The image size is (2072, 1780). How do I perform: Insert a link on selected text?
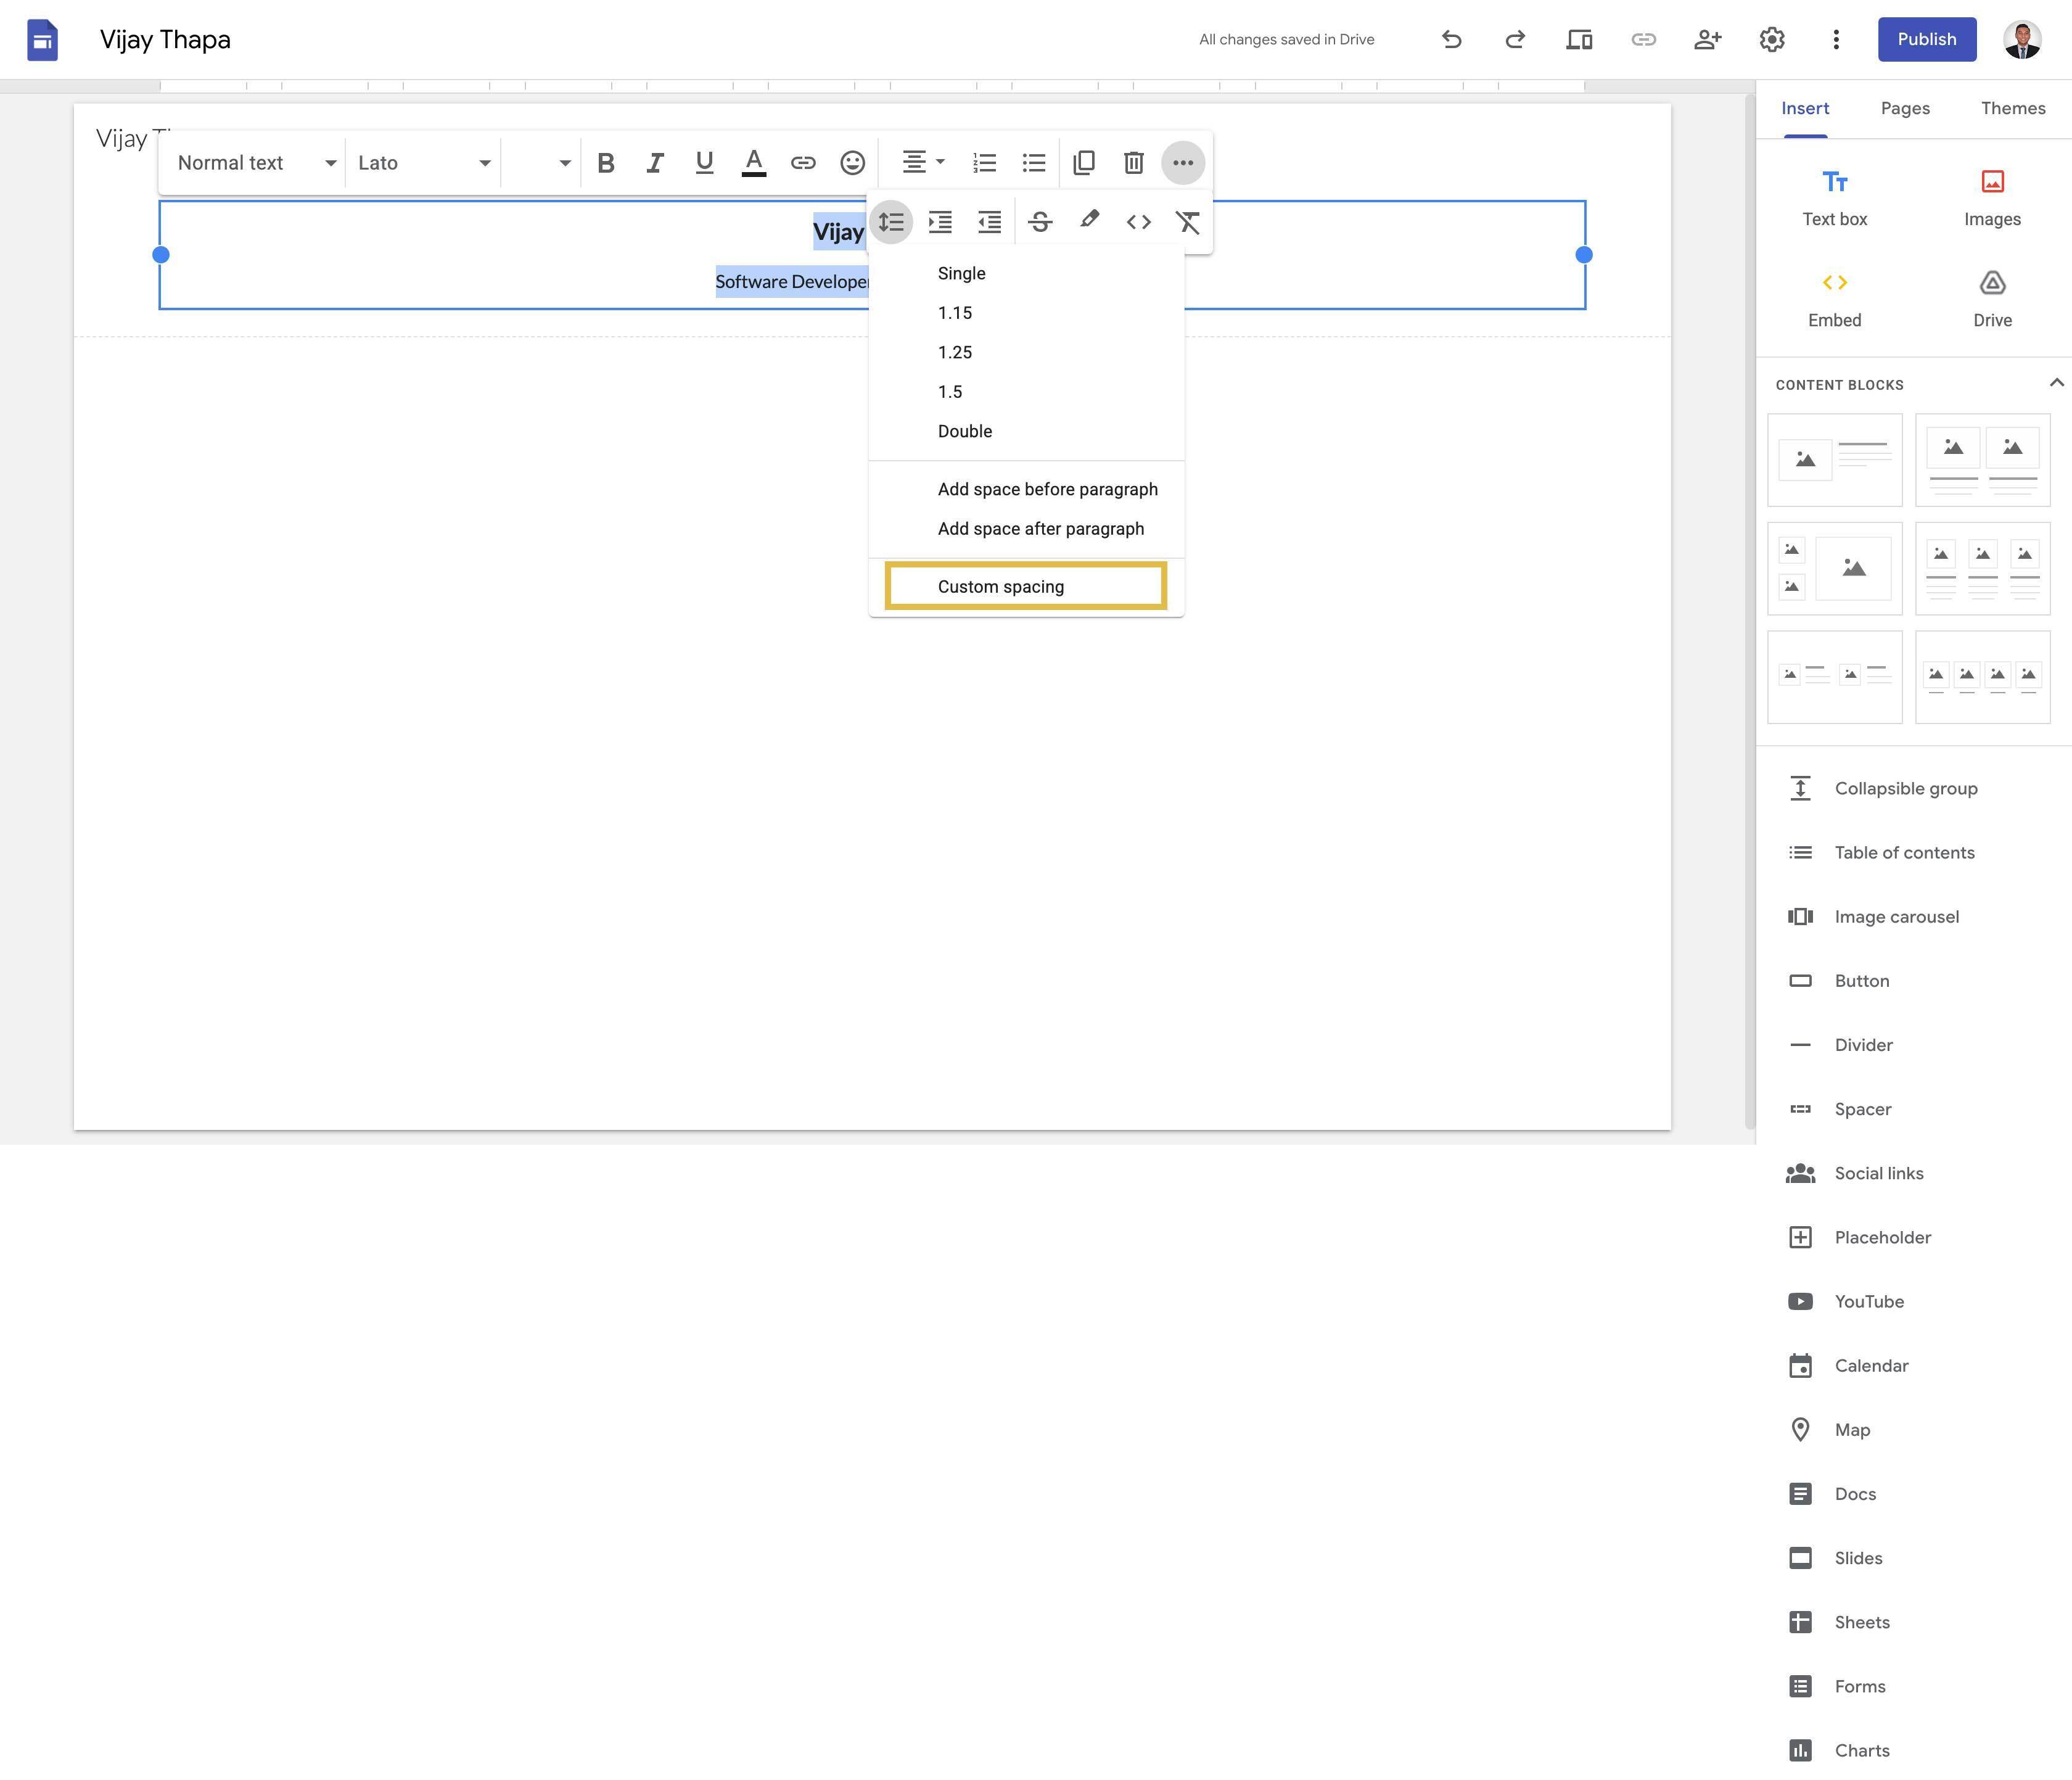[x=803, y=163]
